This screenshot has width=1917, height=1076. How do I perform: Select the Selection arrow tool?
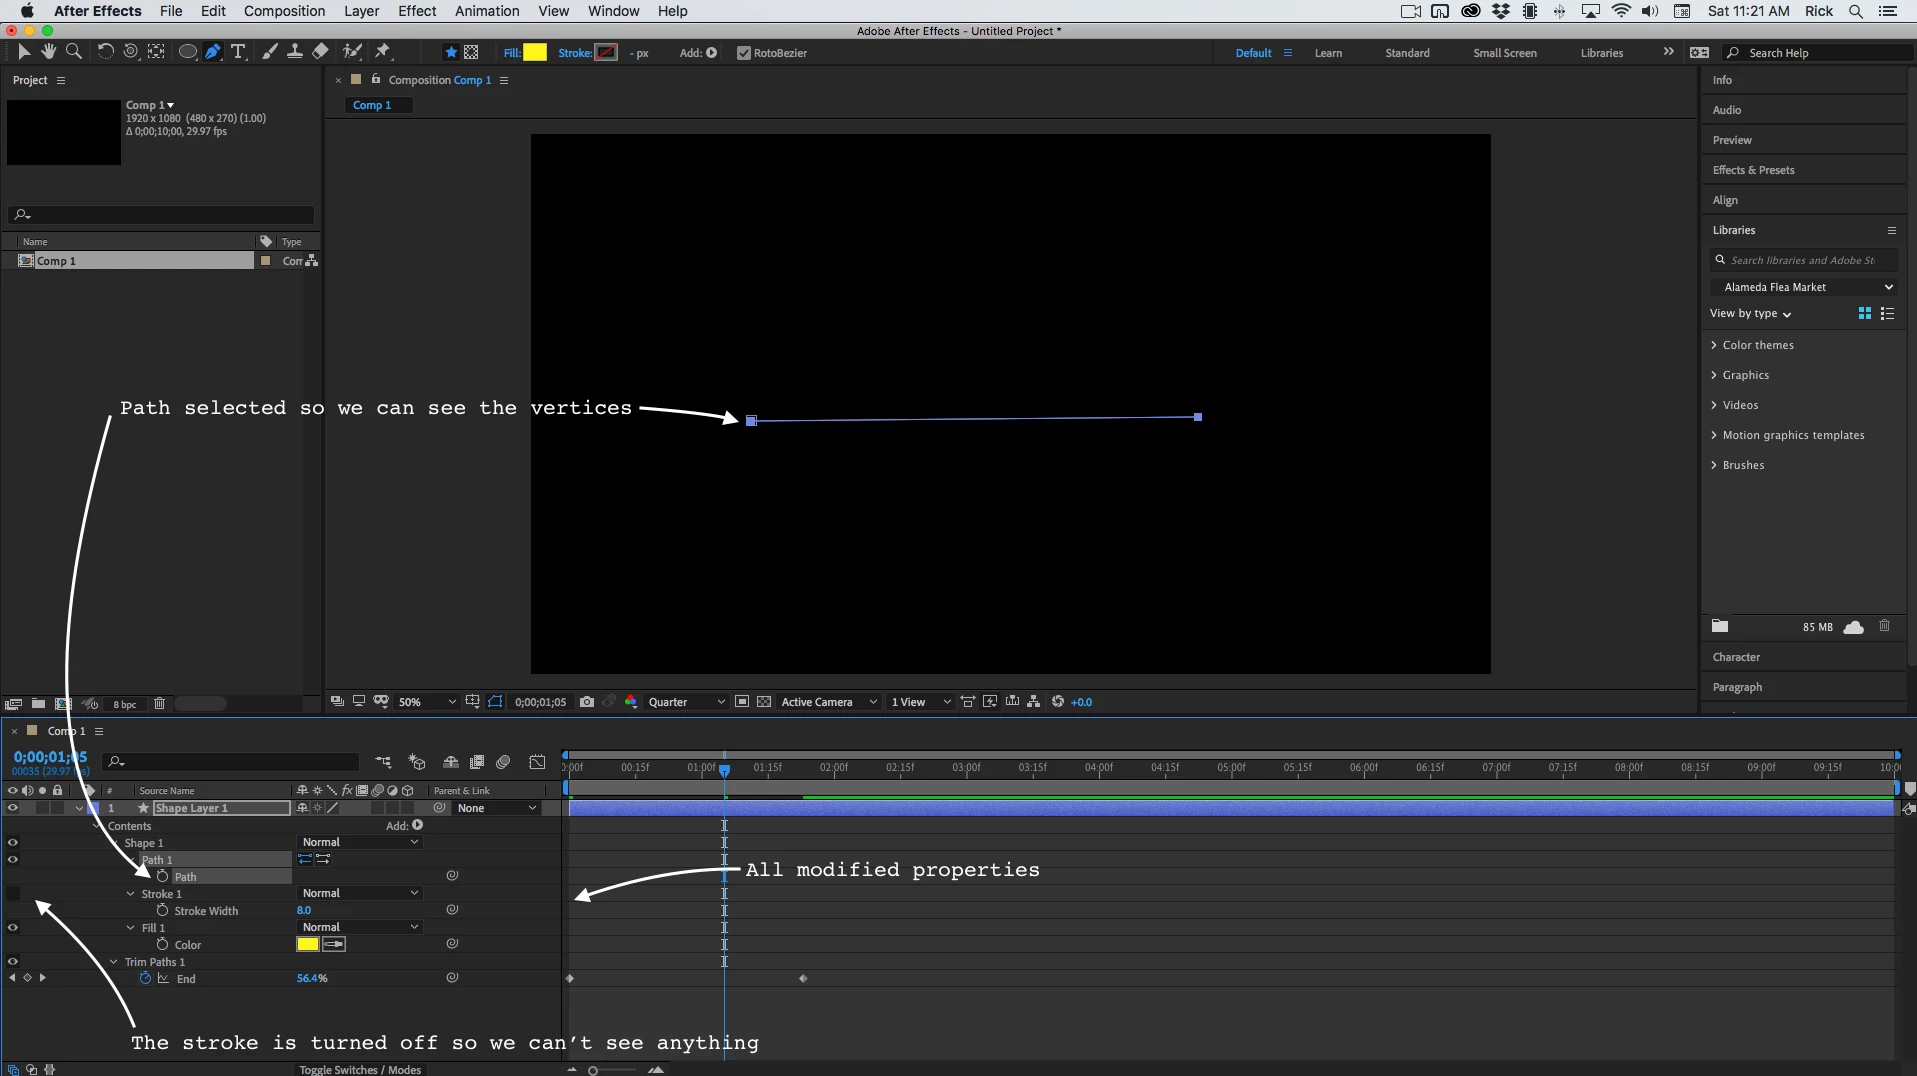point(24,52)
